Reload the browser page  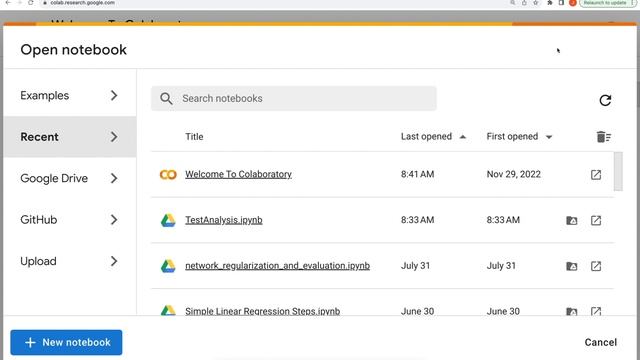click(31, 2)
